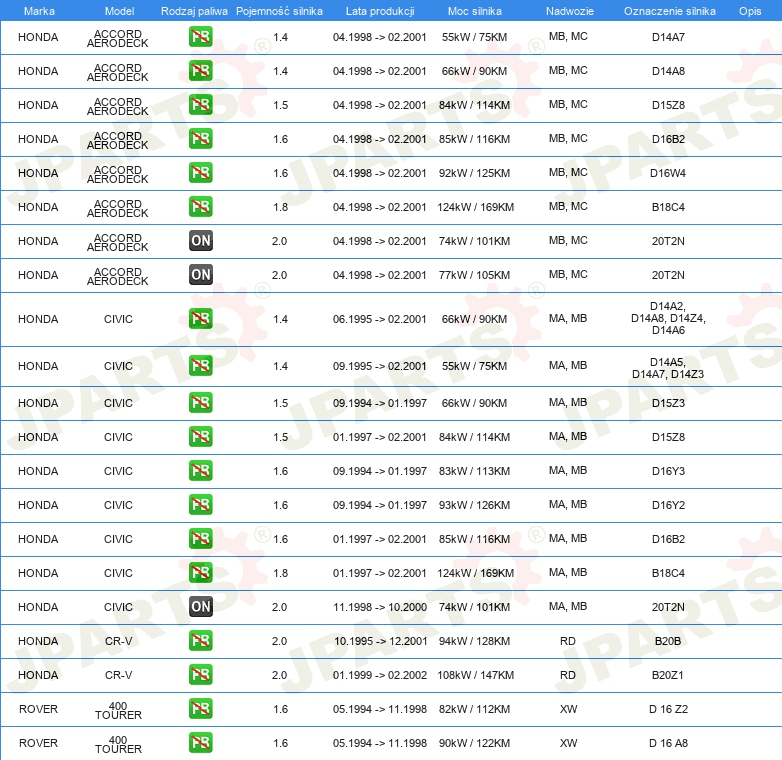Click the petrol icon in the Civic 09.1995 production row
782x760 pixels.
pos(200,365)
